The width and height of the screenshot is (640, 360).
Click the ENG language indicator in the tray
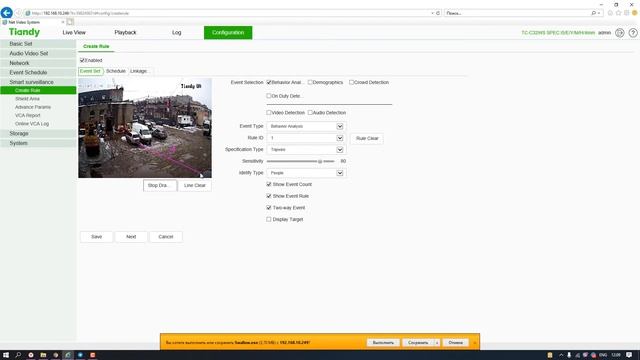603,355
